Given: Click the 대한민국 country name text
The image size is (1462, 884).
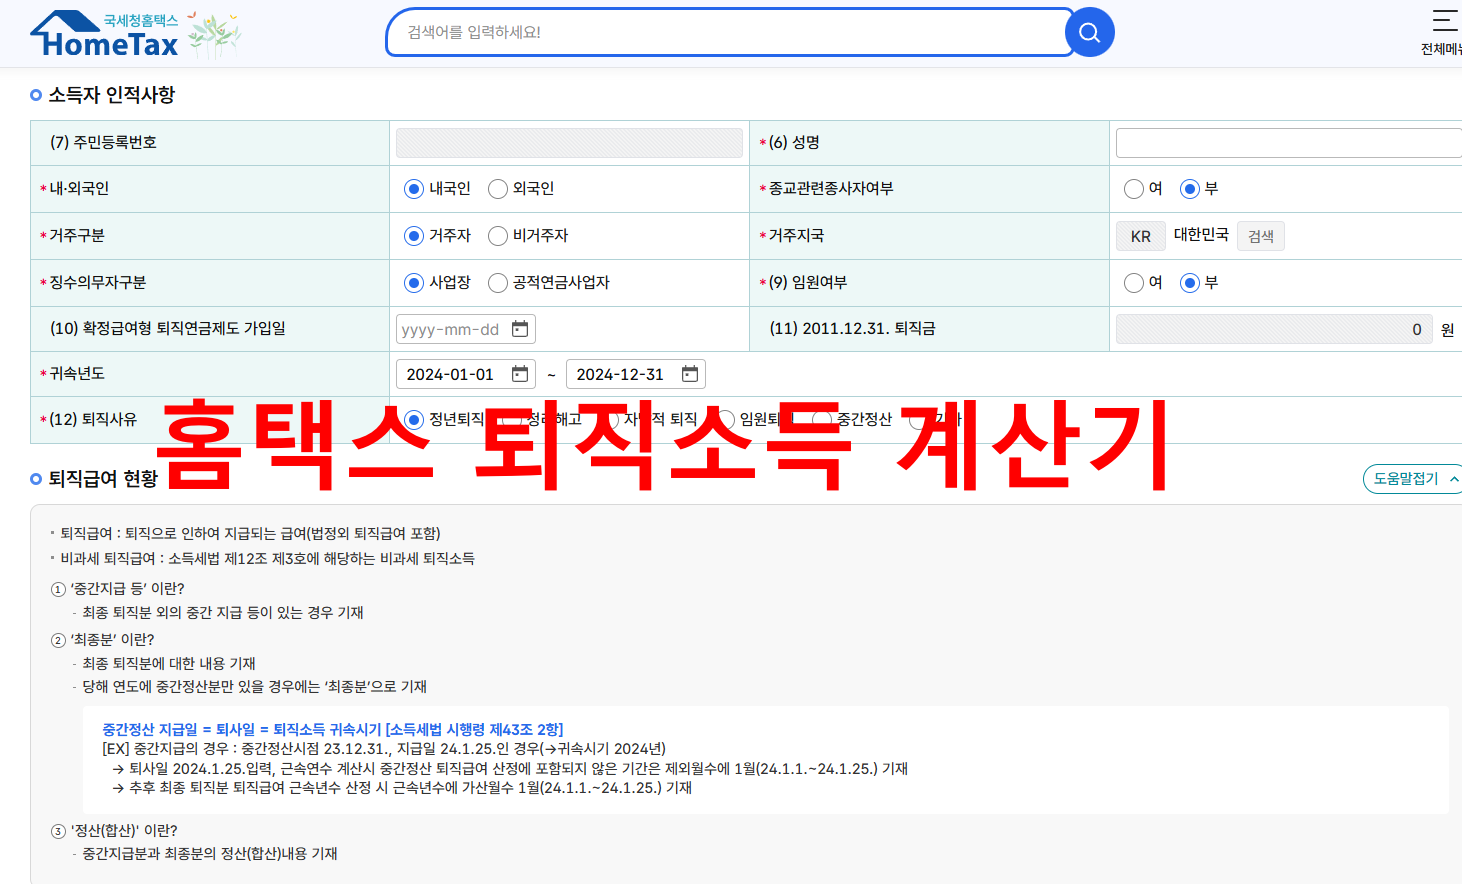Looking at the screenshot, I should point(1201,234).
